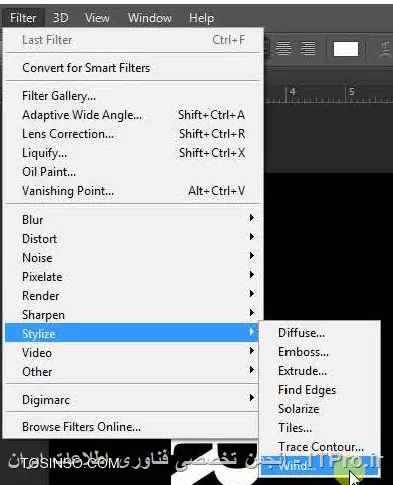The height and width of the screenshot is (485, 393).
Task: Expand the Video submenu
Action: [132, 353]
